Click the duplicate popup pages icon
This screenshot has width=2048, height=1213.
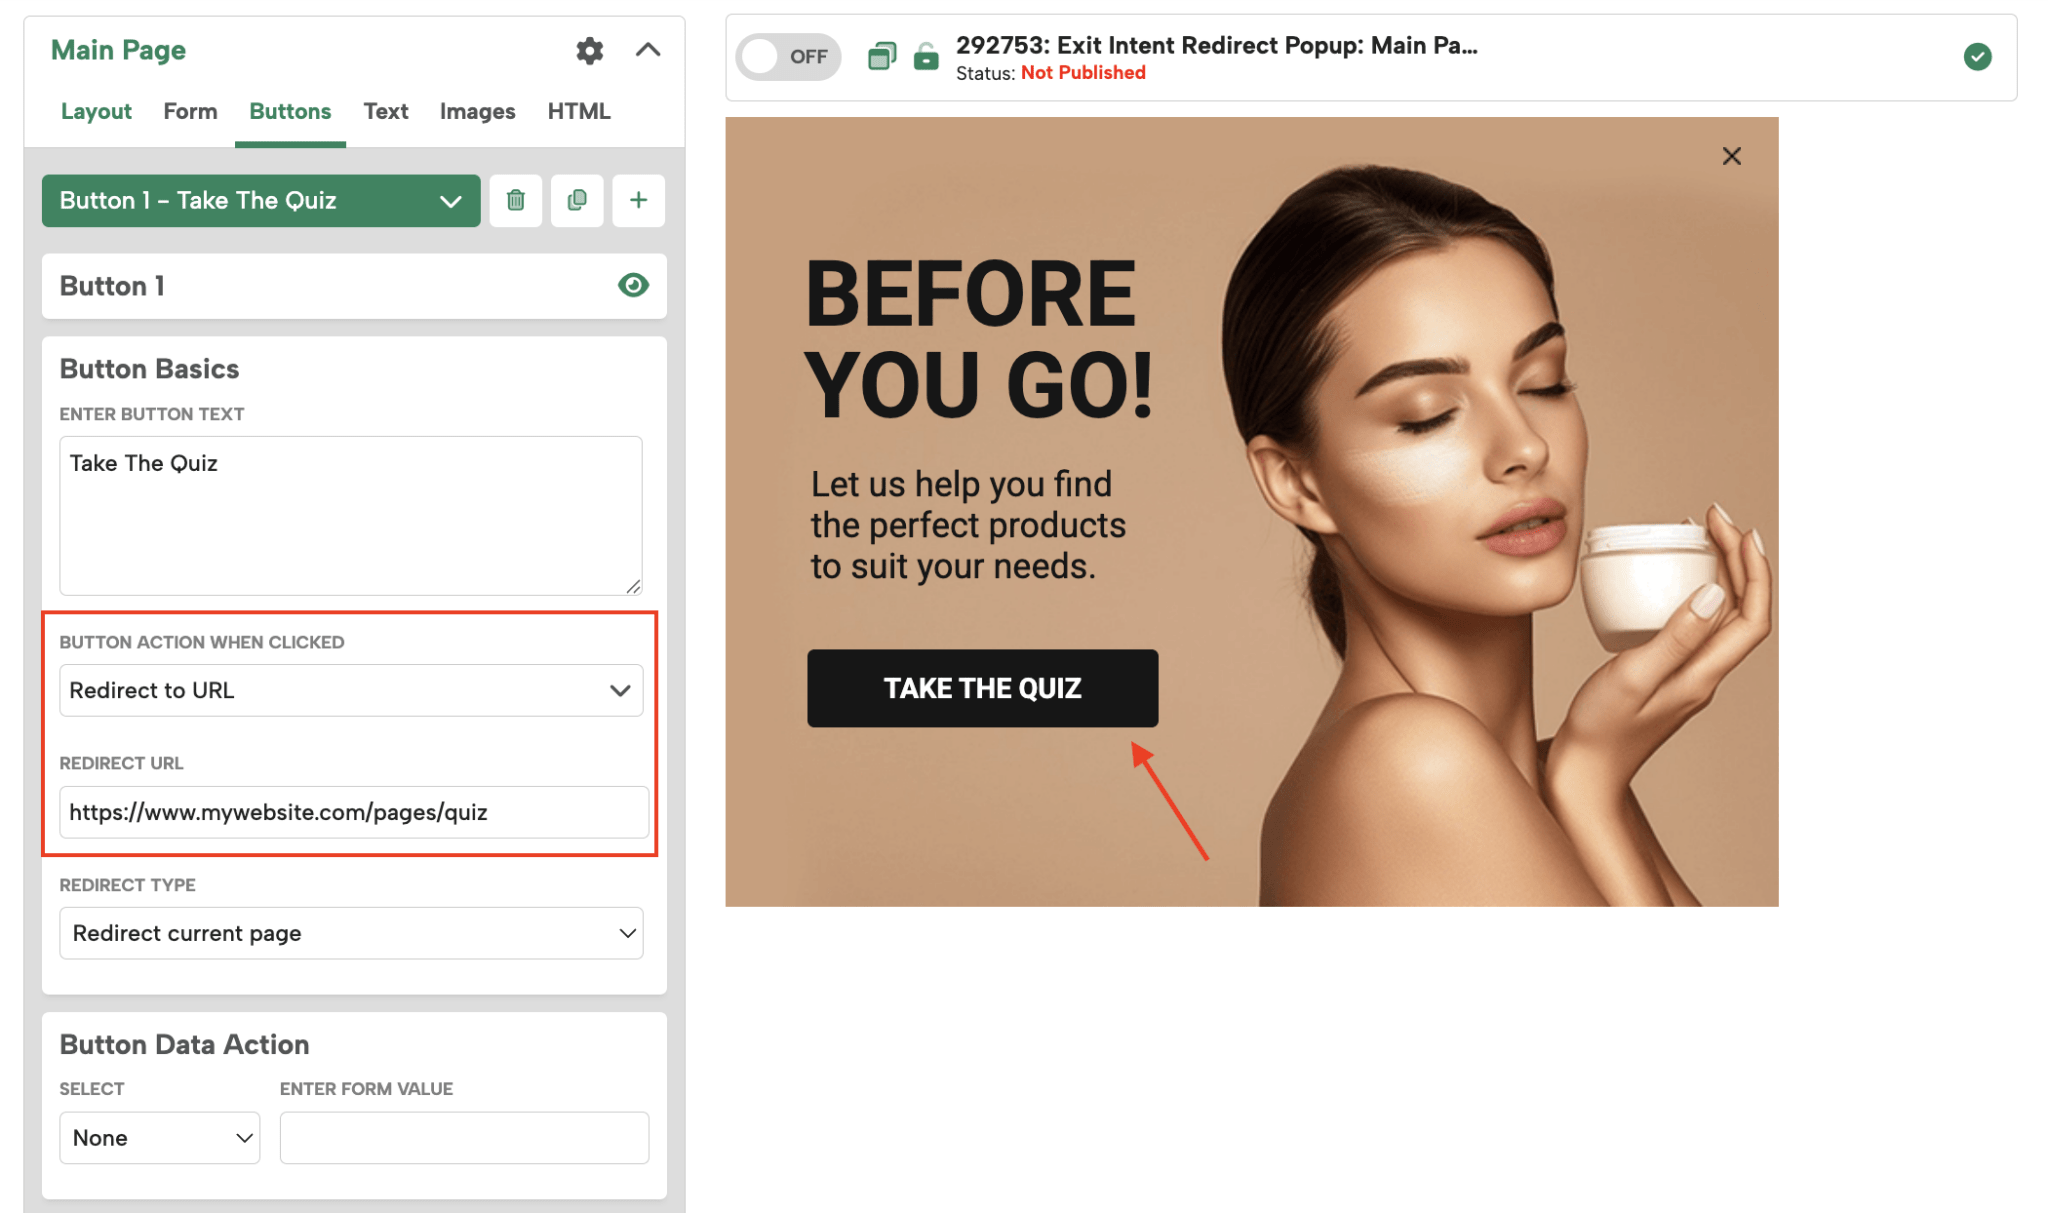pyautogui.click(x=881, y=57)
